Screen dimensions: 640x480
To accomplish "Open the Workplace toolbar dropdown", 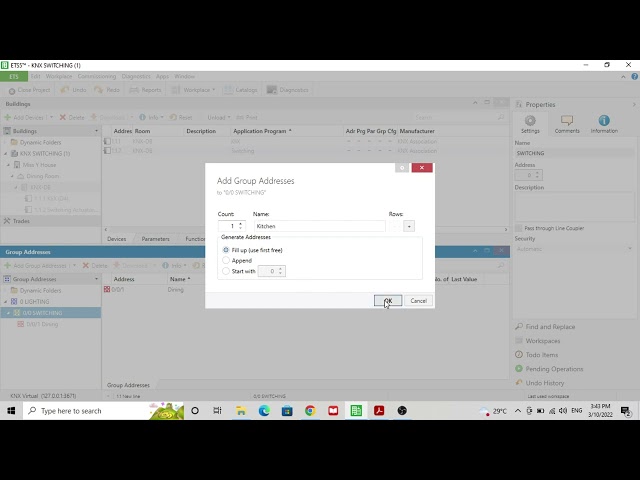I will point(193,90).
